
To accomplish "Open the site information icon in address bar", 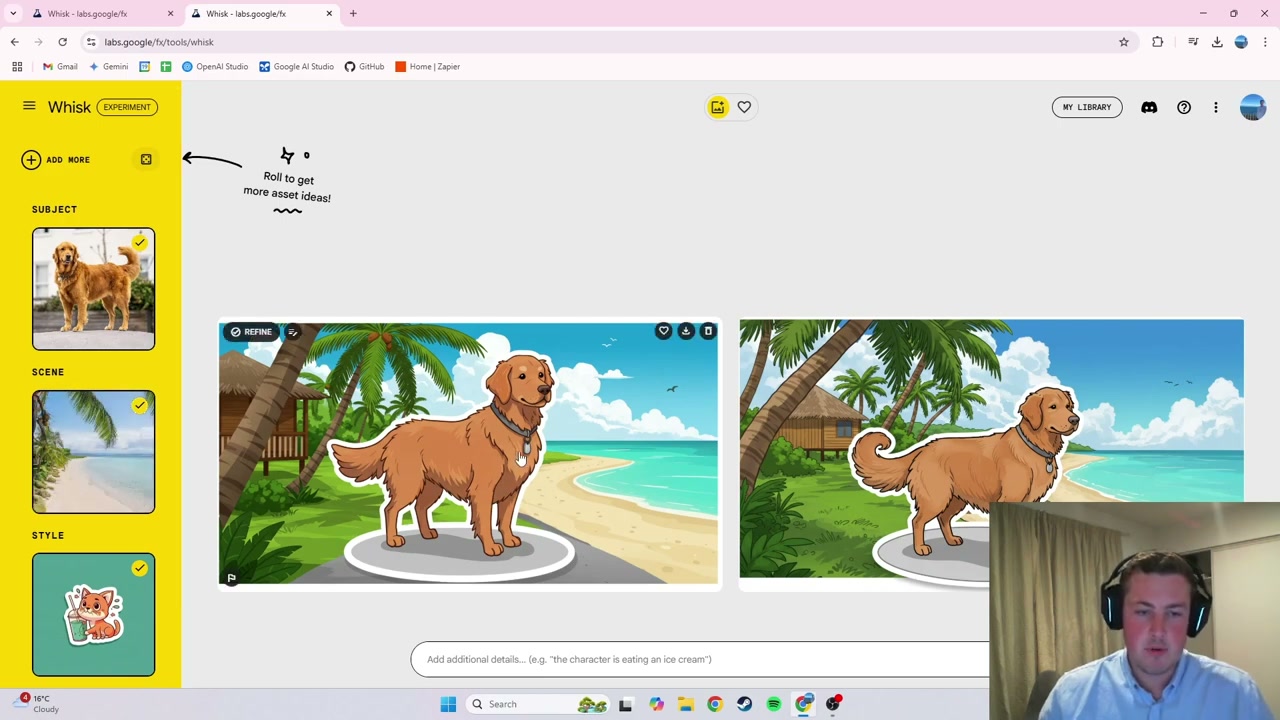I will (91, 42).
